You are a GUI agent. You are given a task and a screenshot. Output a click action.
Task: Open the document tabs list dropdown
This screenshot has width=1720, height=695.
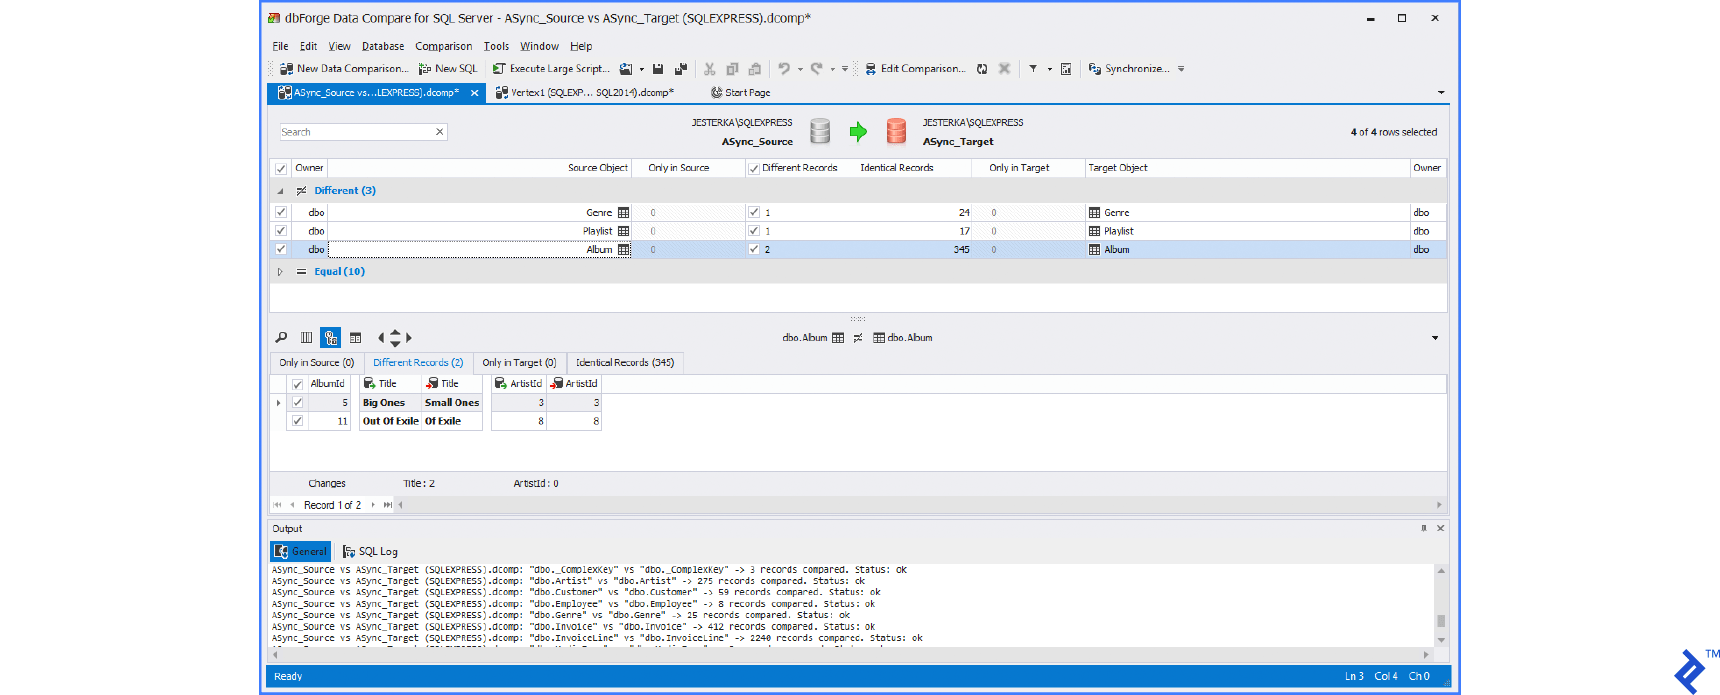tap(1441, 93)
